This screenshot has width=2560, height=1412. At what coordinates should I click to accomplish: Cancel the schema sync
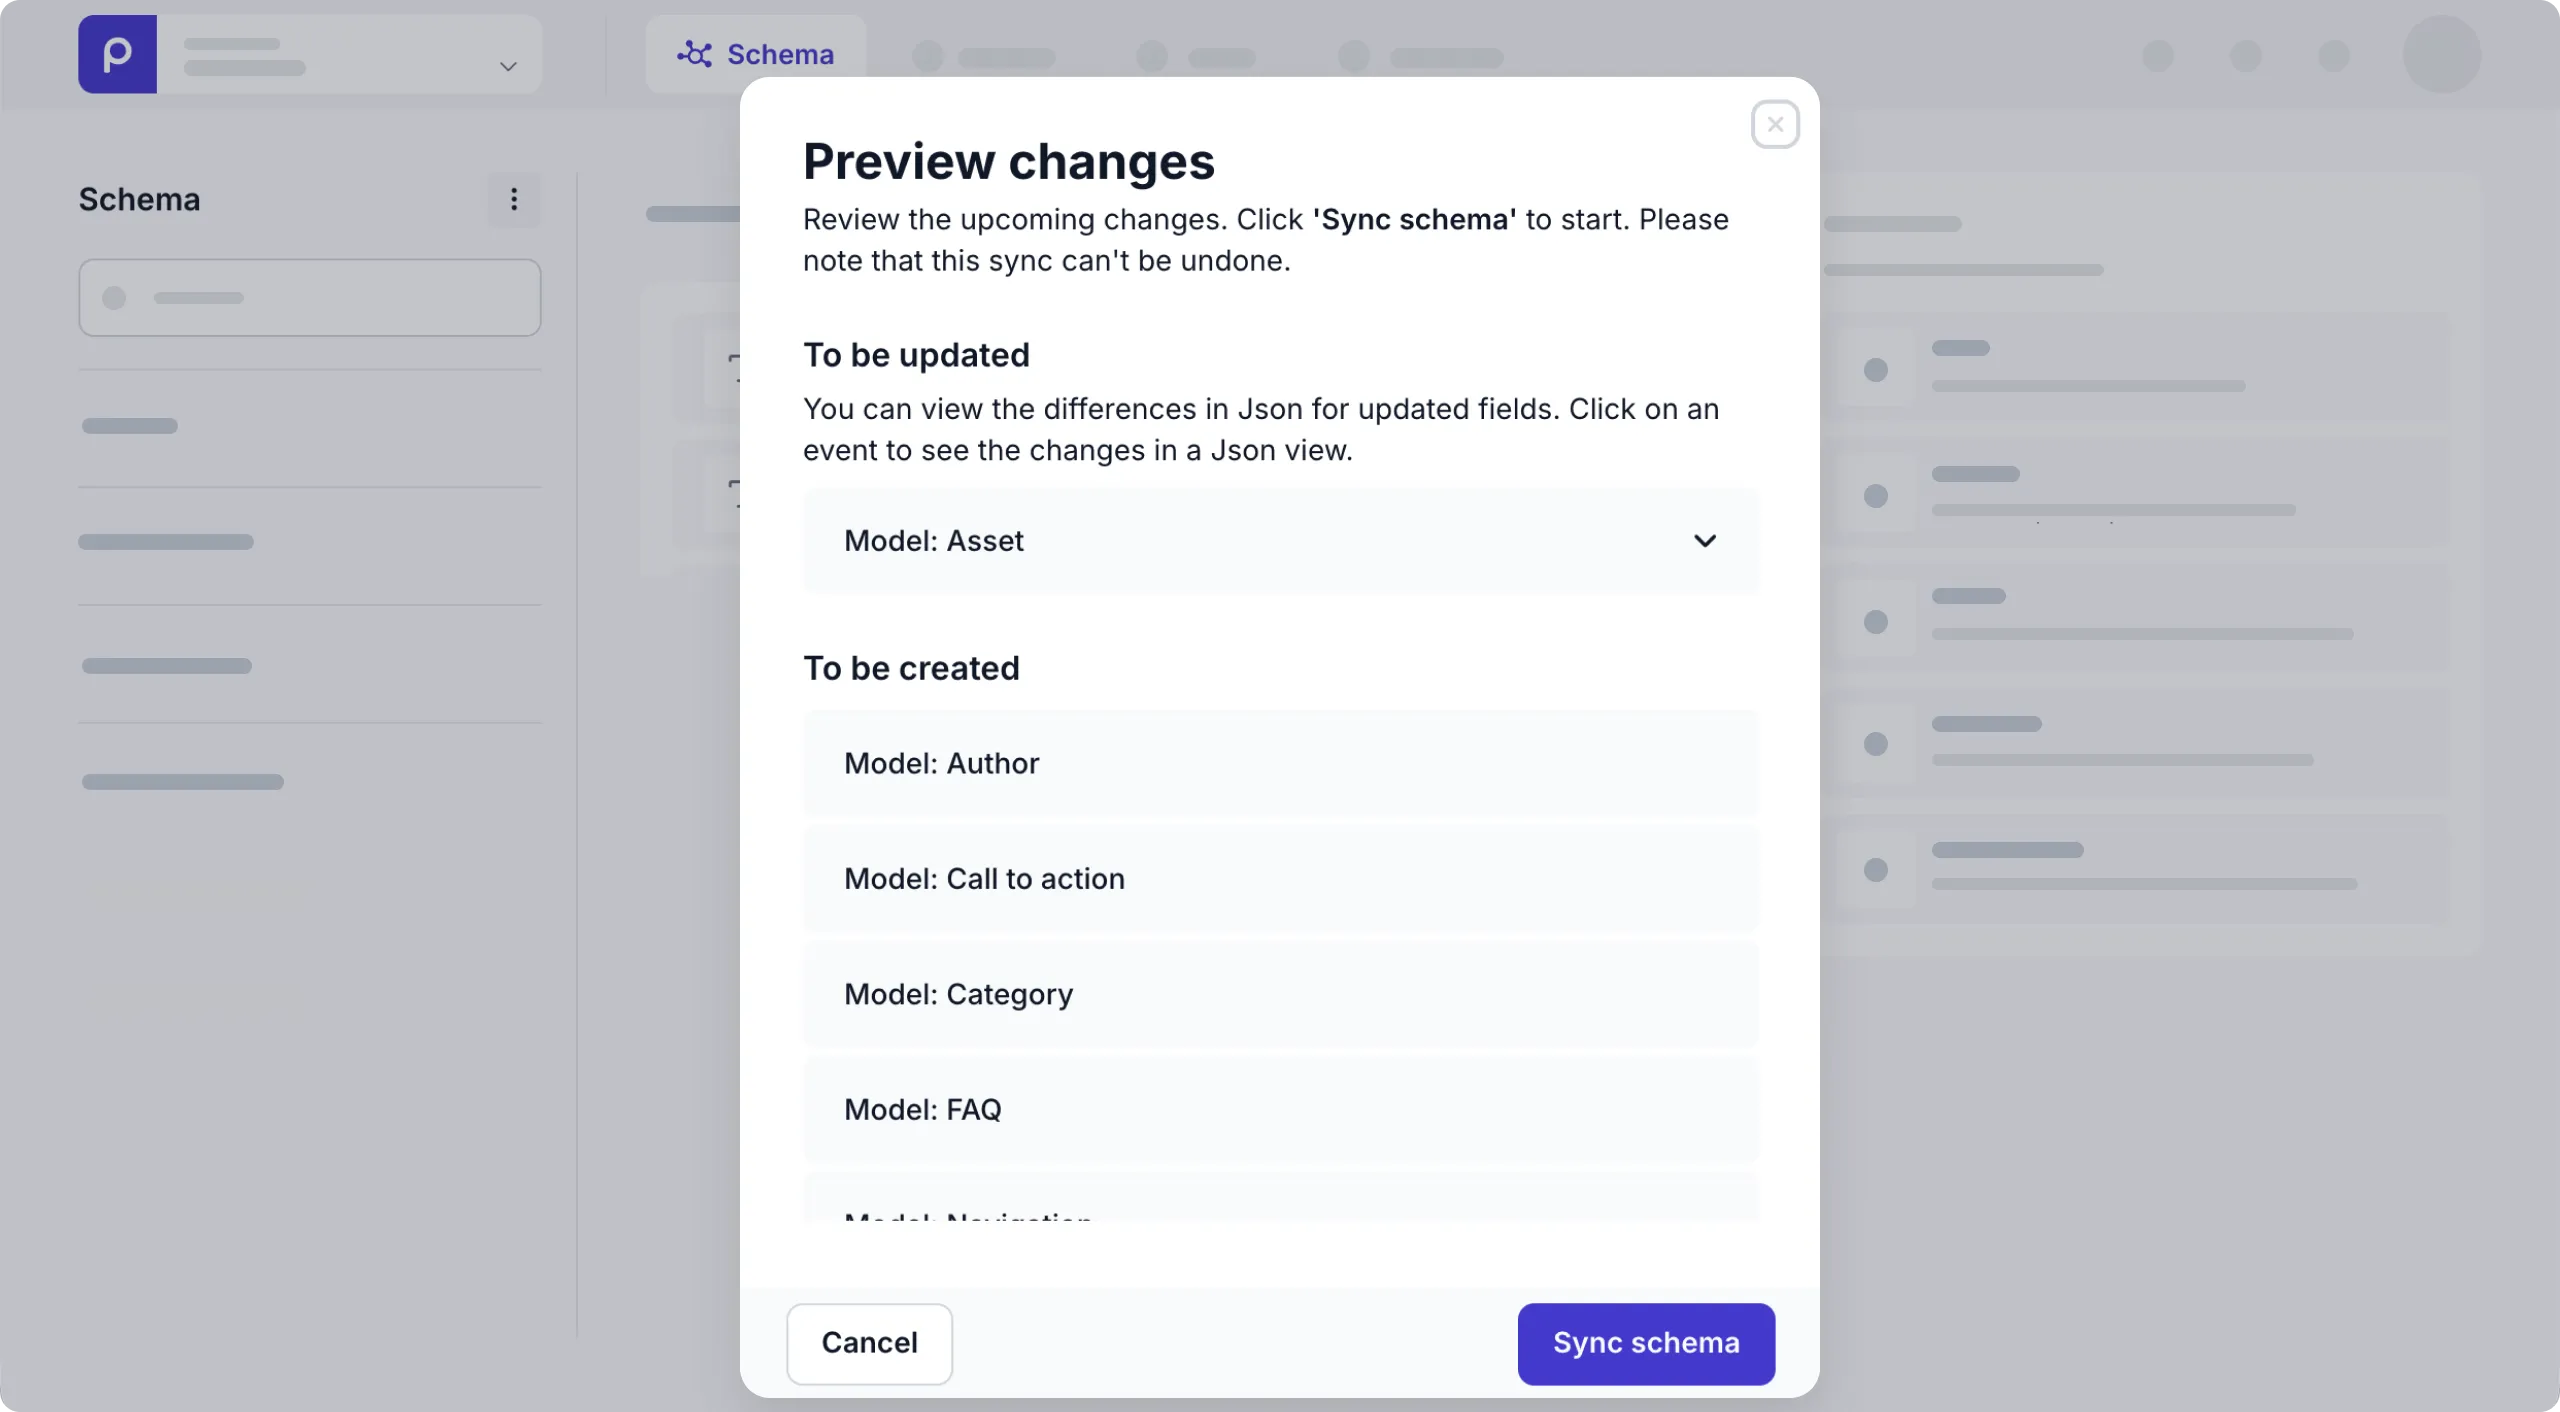[868, 1343]
